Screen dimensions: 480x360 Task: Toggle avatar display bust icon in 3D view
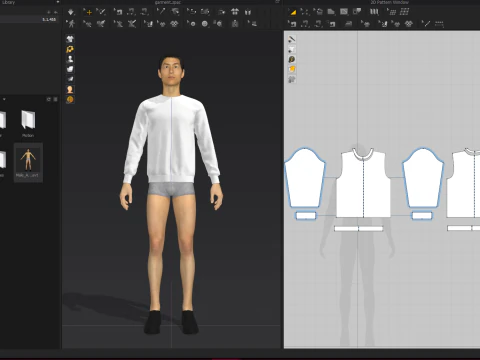[70, 59]
